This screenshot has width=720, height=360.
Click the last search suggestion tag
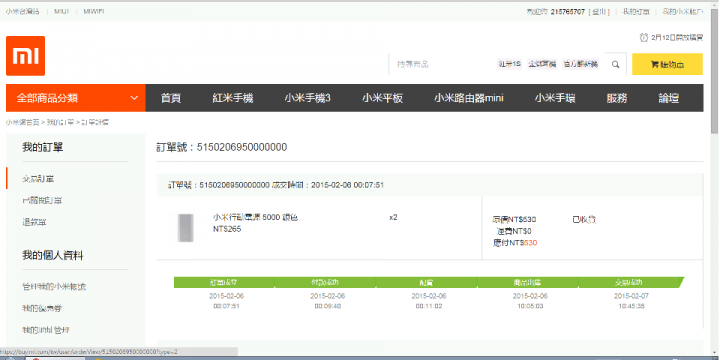[x=581, y=64]
